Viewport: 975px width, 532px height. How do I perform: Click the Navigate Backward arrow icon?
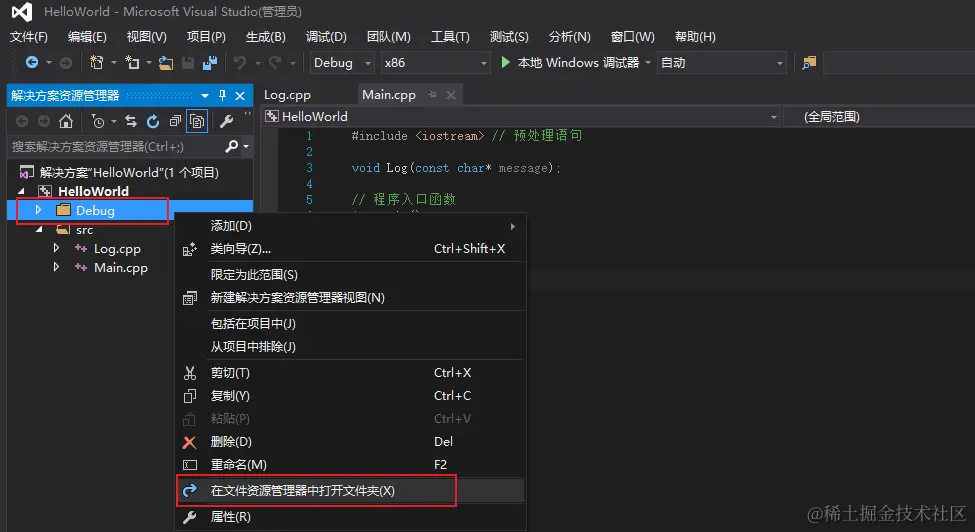point(32,62)
